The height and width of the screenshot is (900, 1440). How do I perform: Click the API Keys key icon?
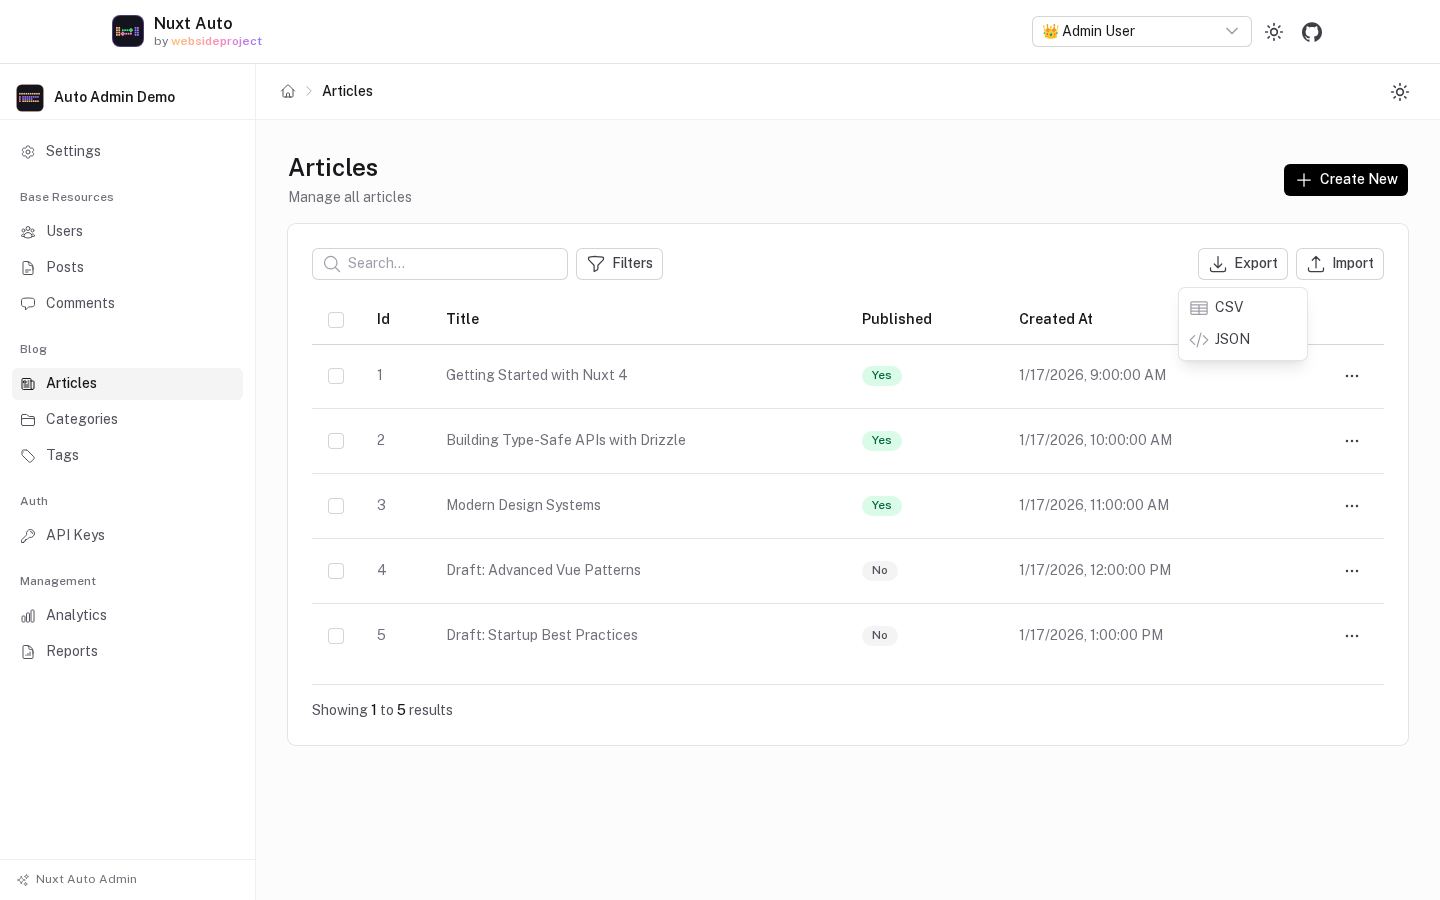point(28,536)
